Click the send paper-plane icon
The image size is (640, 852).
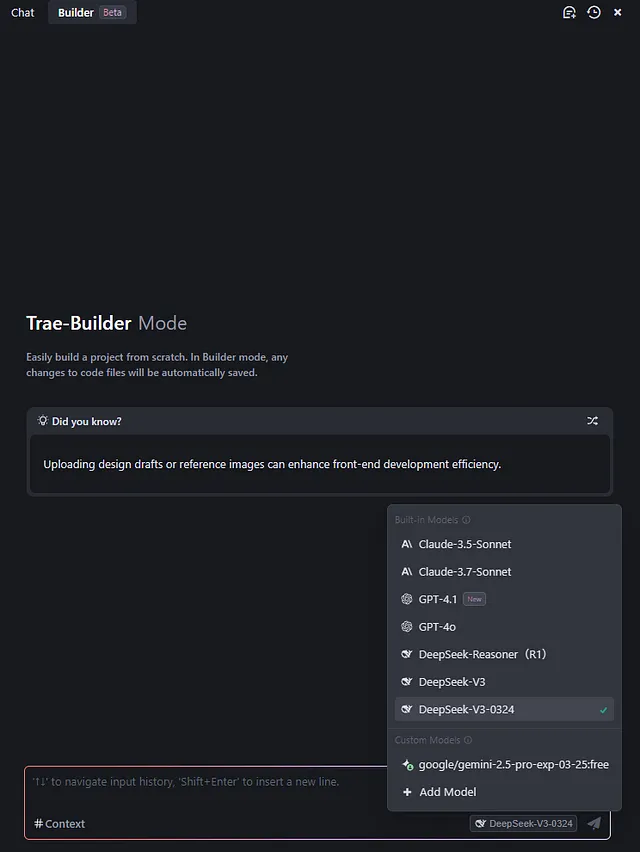click(594, 823)
